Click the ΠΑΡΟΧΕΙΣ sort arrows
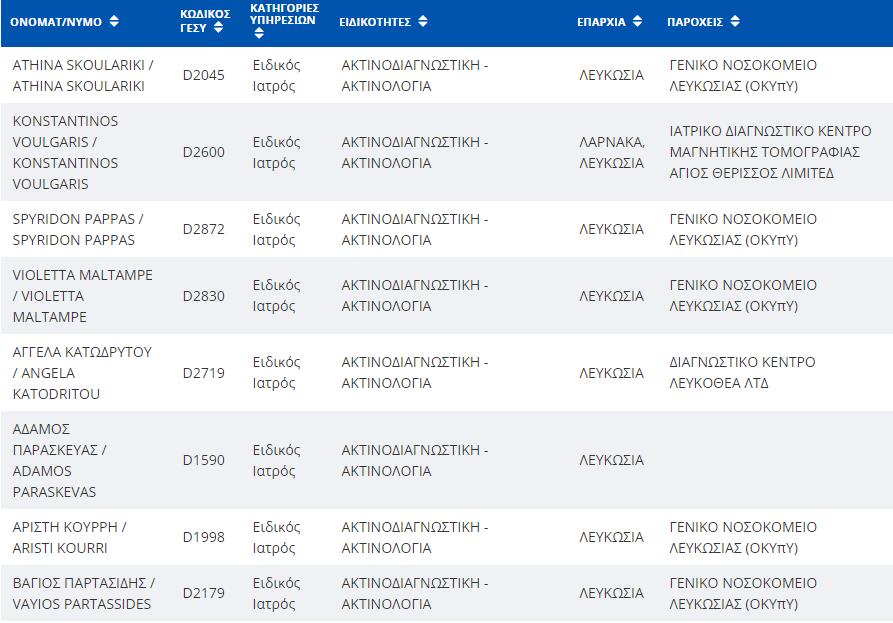Viewport: 893px width, 623px height. (735, 22)
